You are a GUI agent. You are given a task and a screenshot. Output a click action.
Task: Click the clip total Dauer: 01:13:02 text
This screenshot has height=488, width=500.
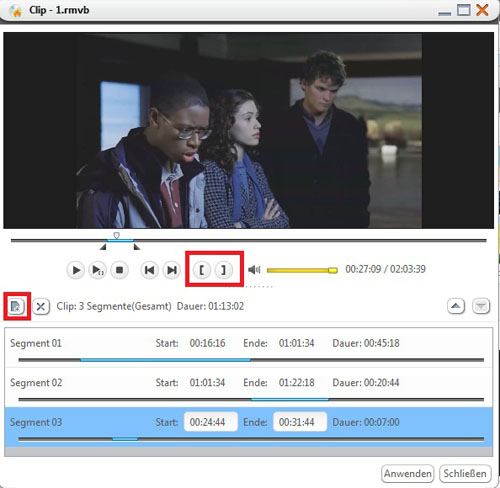210,306
